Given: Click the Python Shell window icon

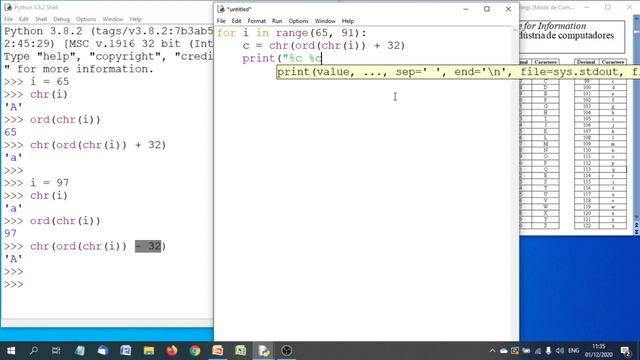Looking at the screenshot, I should [8, 7].
